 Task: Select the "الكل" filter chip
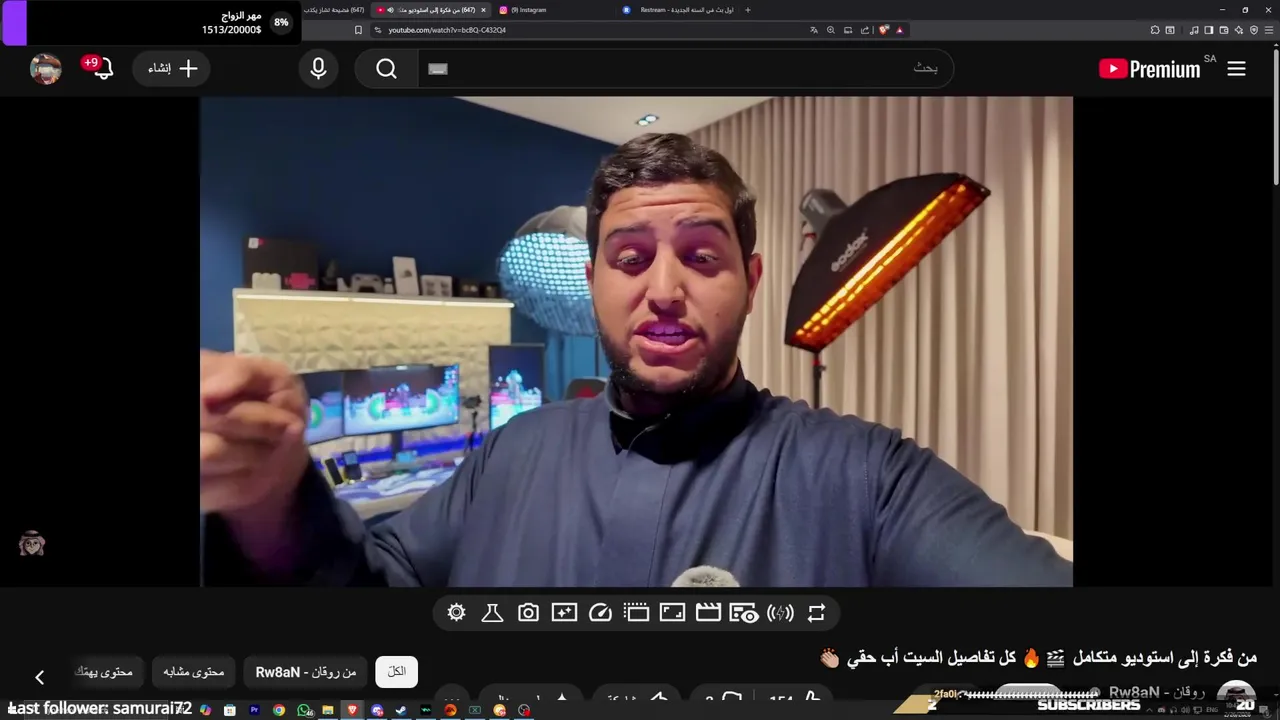coord(396,672)
